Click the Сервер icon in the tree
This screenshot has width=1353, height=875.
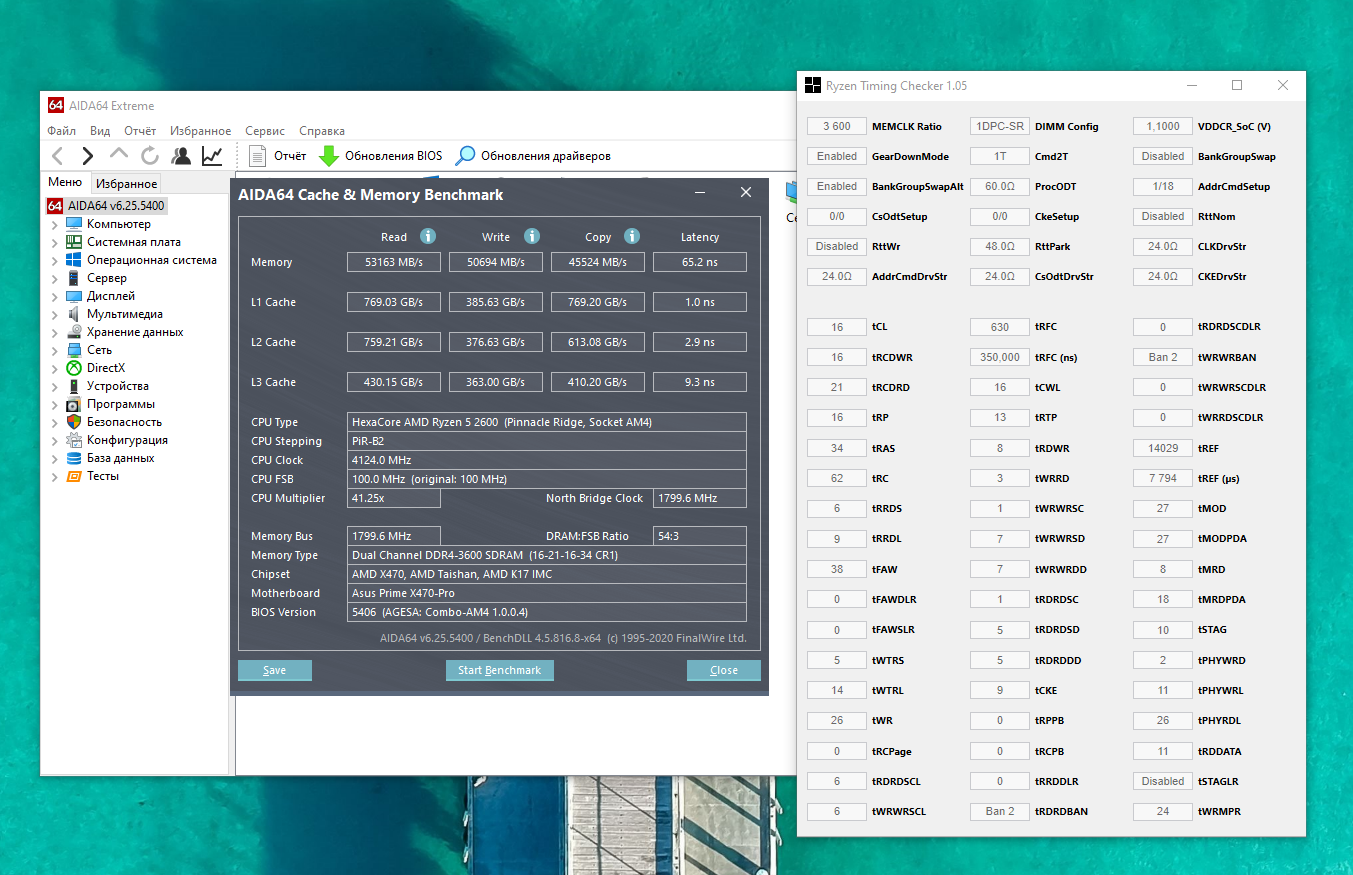74,278
